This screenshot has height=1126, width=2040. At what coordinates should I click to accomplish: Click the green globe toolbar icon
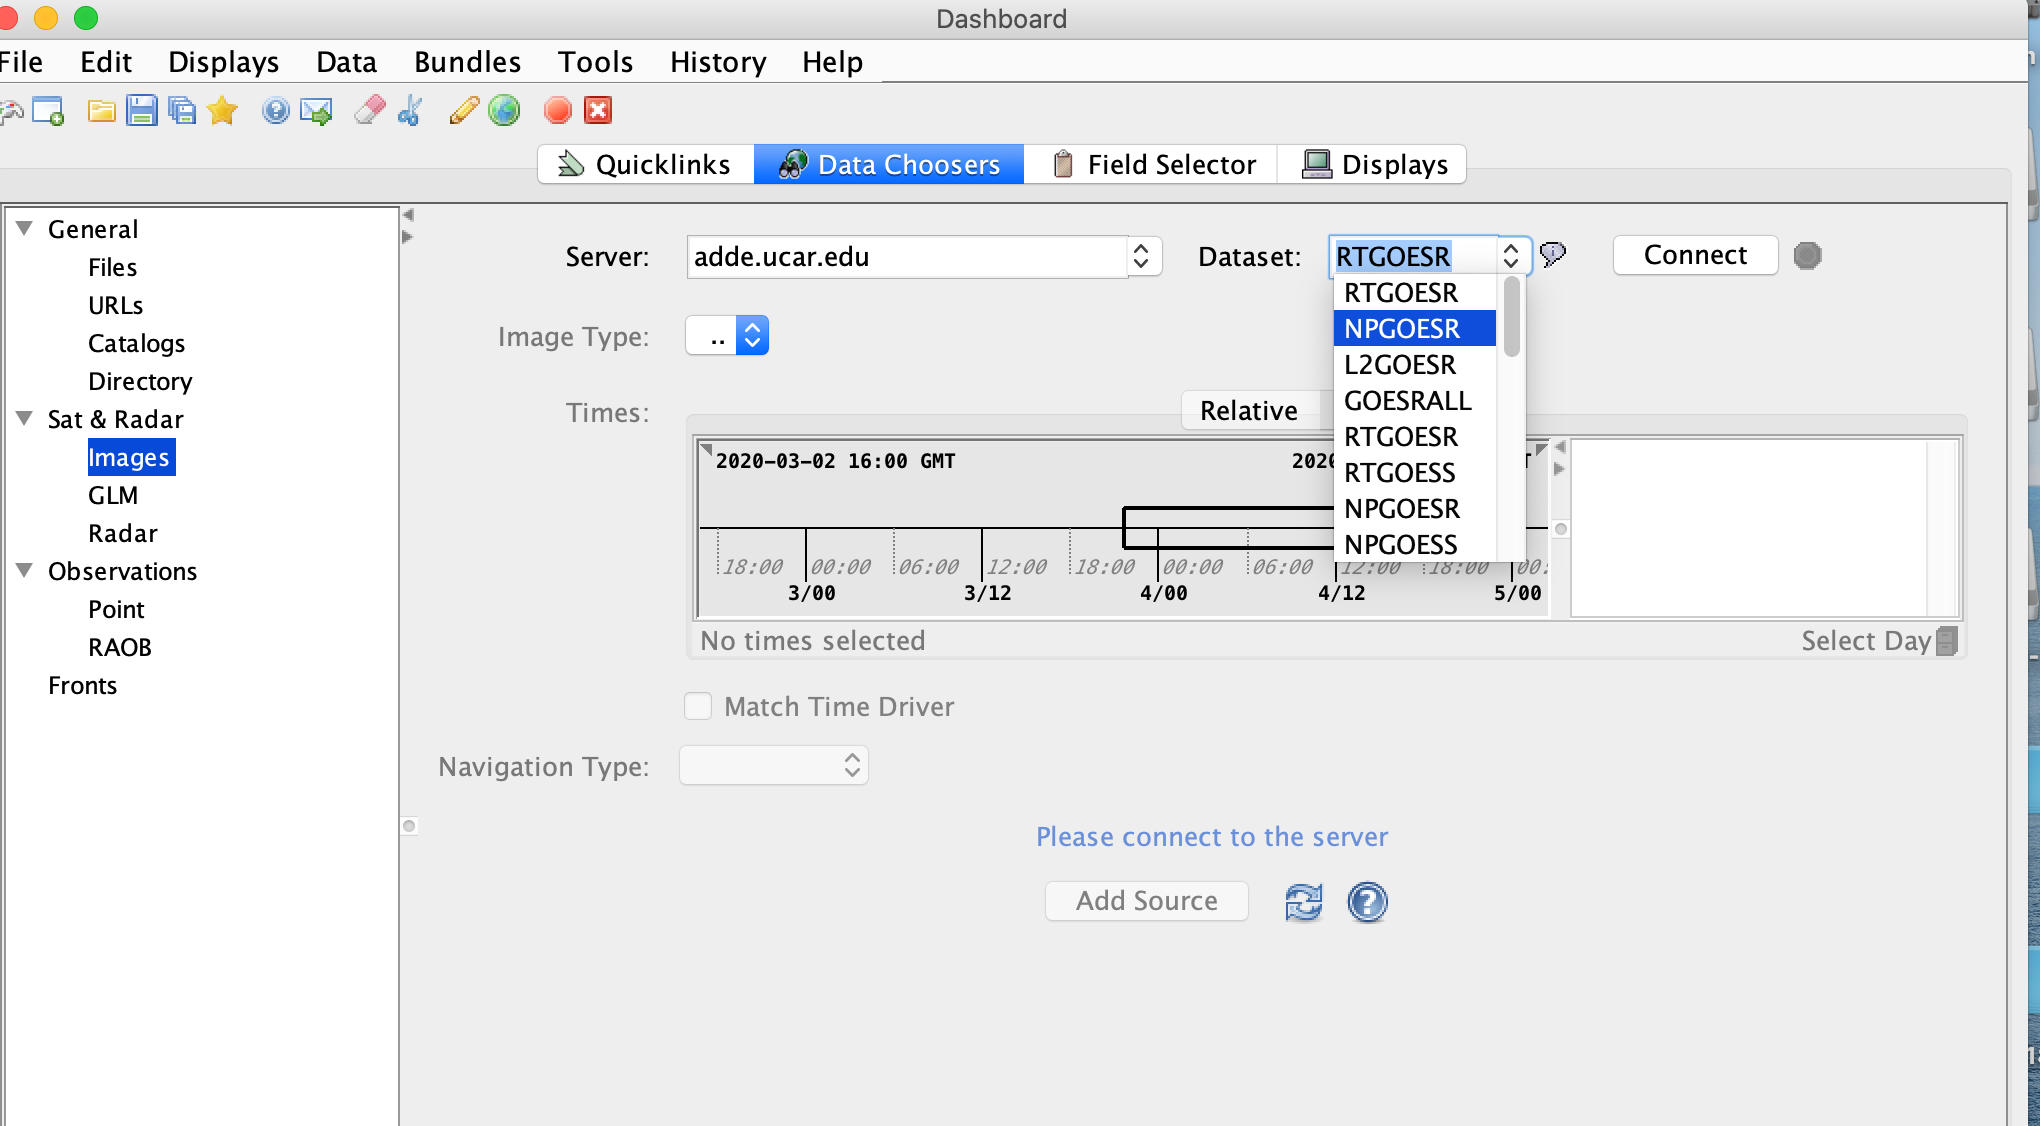[504, 111]
